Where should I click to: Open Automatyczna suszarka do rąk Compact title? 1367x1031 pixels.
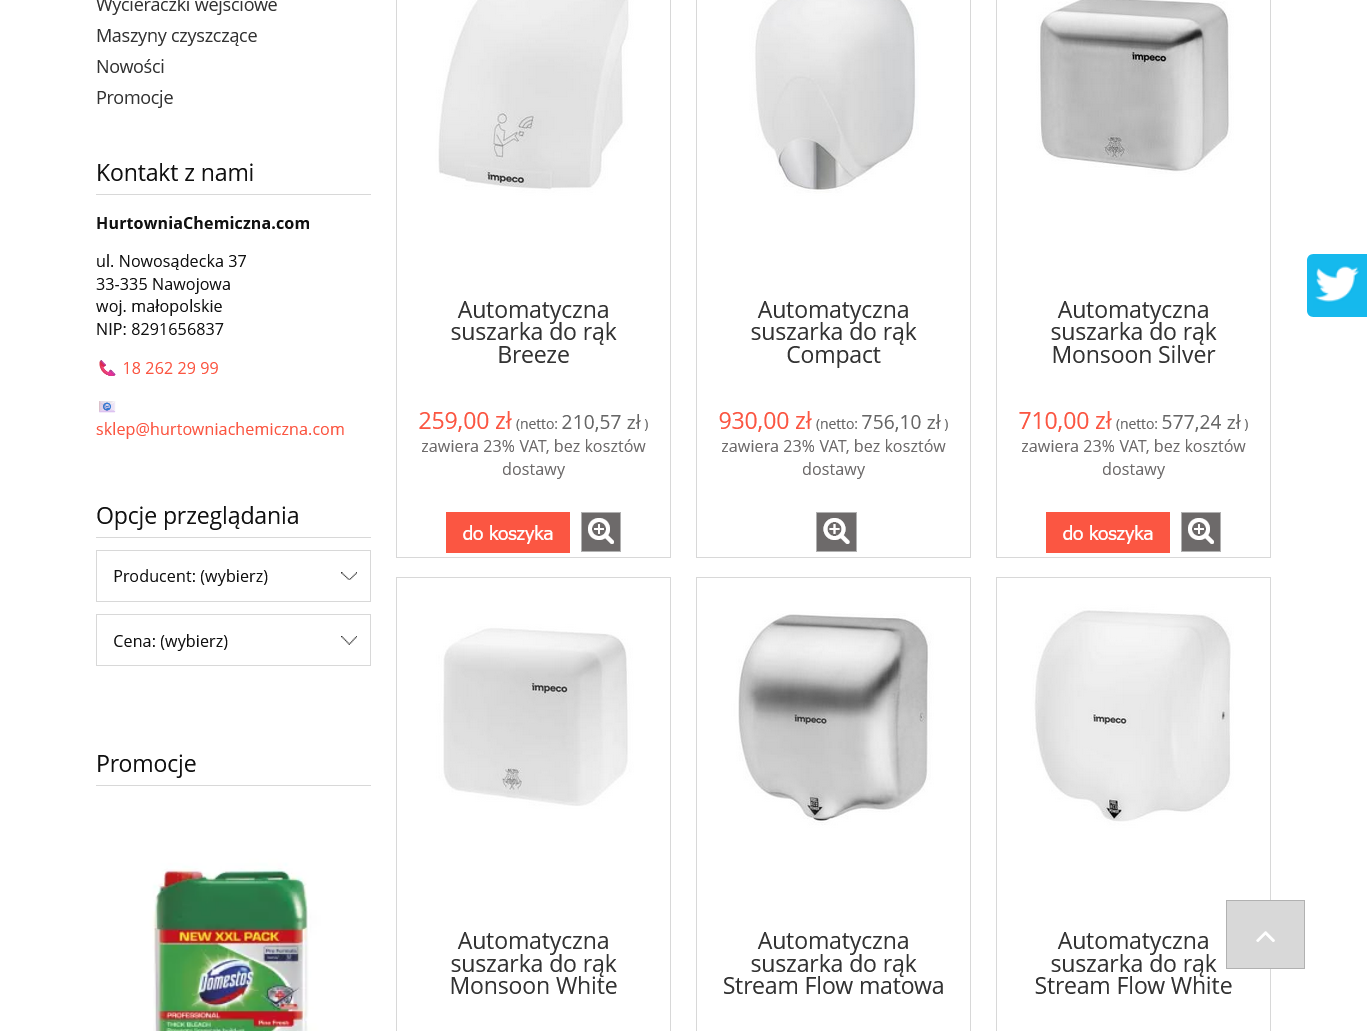tap(833, 332)
